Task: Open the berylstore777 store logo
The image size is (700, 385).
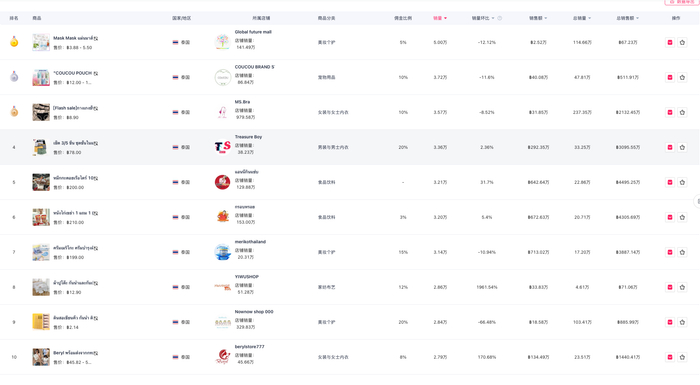Action: point(222,357)
